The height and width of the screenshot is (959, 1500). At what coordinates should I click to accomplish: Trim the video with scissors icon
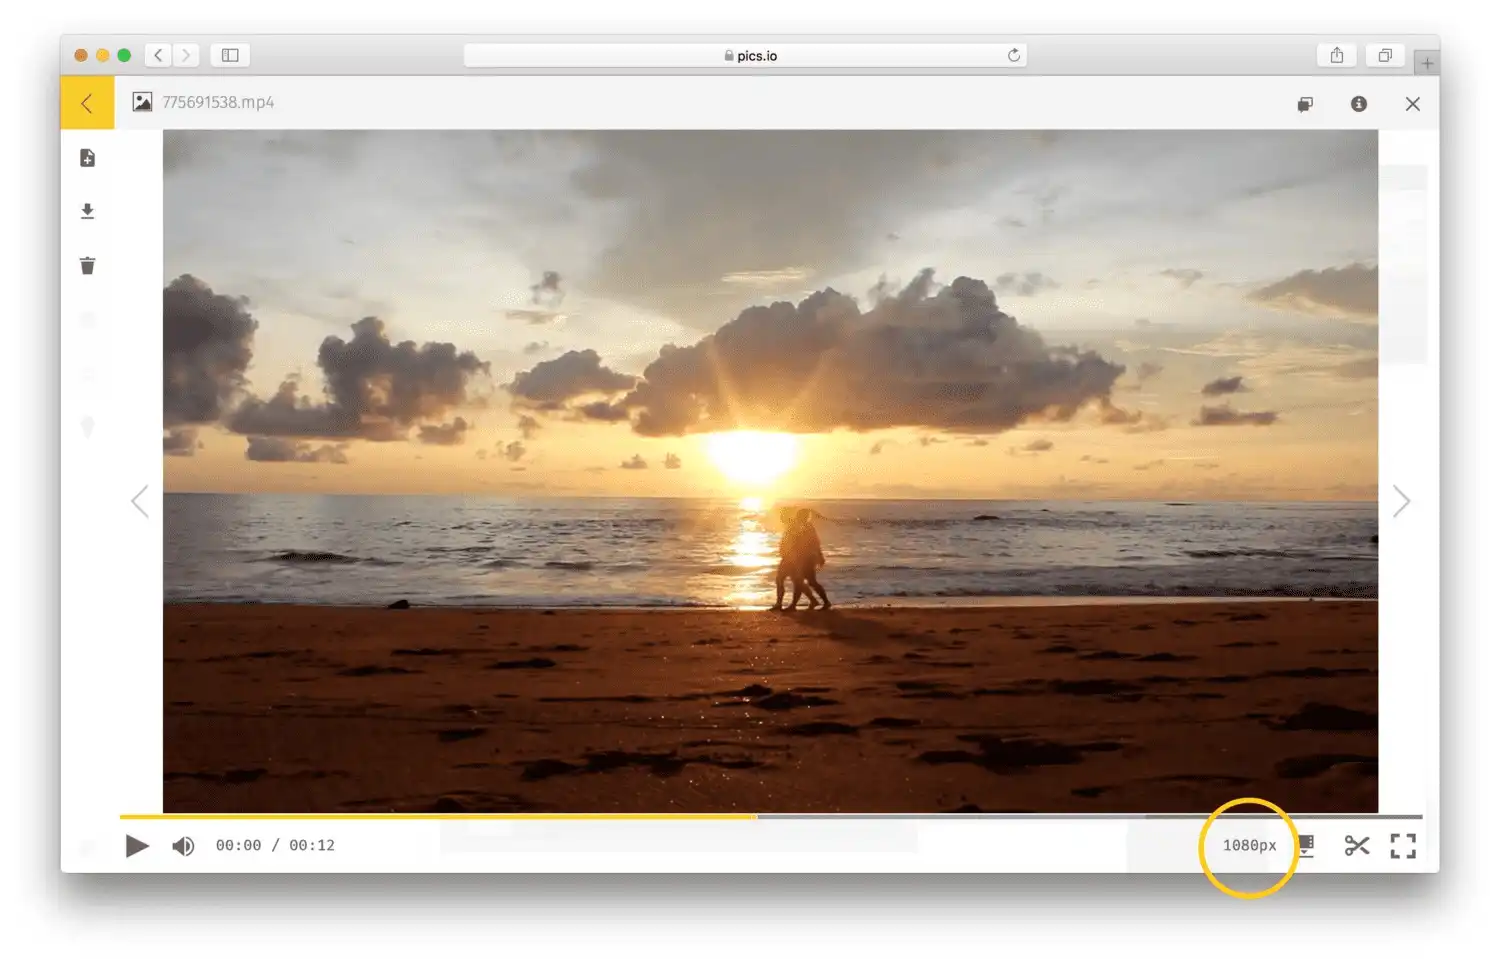tap(1357, 846)
